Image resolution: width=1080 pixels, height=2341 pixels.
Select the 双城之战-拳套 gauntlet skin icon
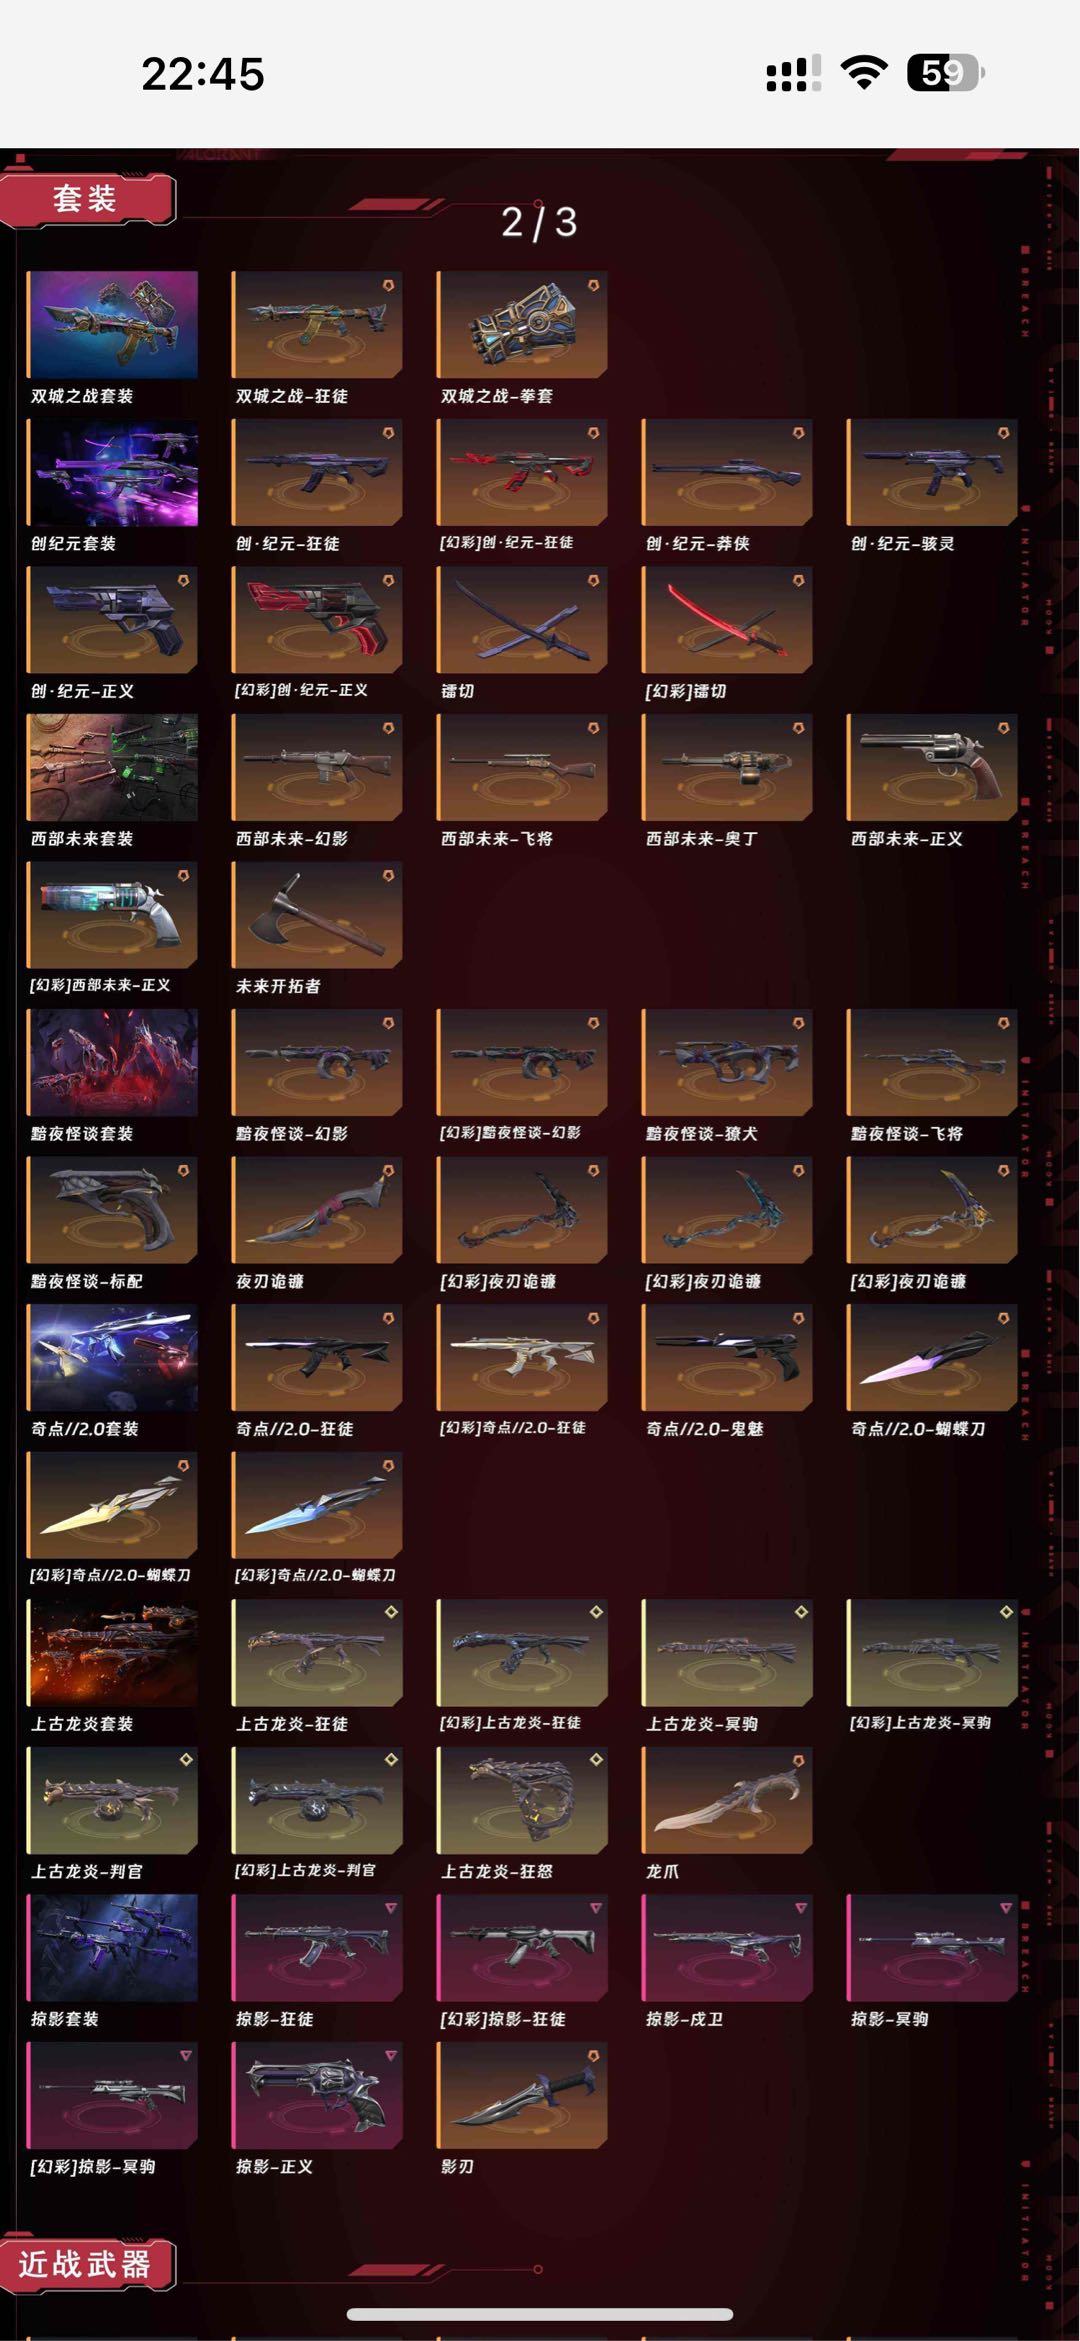point(521,324)
